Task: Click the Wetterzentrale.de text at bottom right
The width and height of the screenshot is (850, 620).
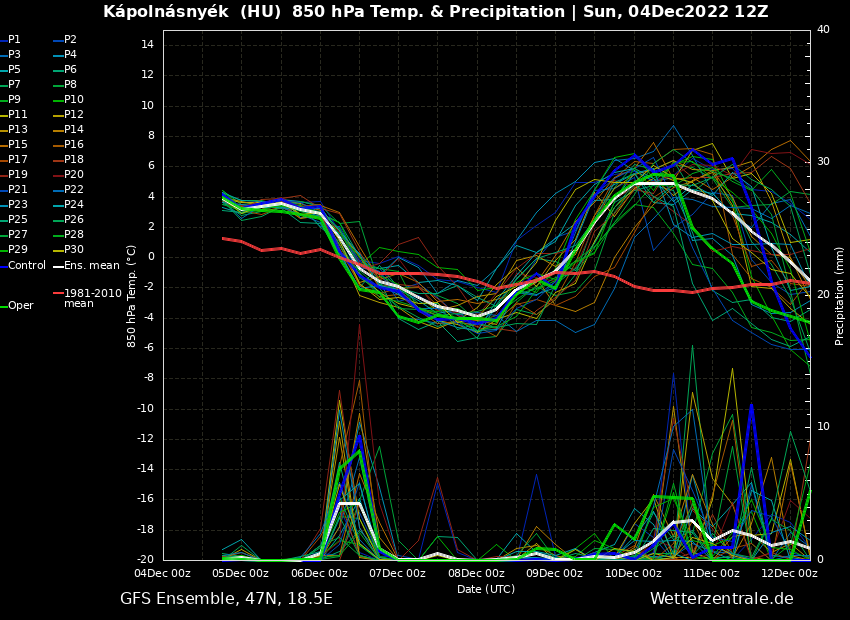Action: pyautogui.click(x=721, y=599)
